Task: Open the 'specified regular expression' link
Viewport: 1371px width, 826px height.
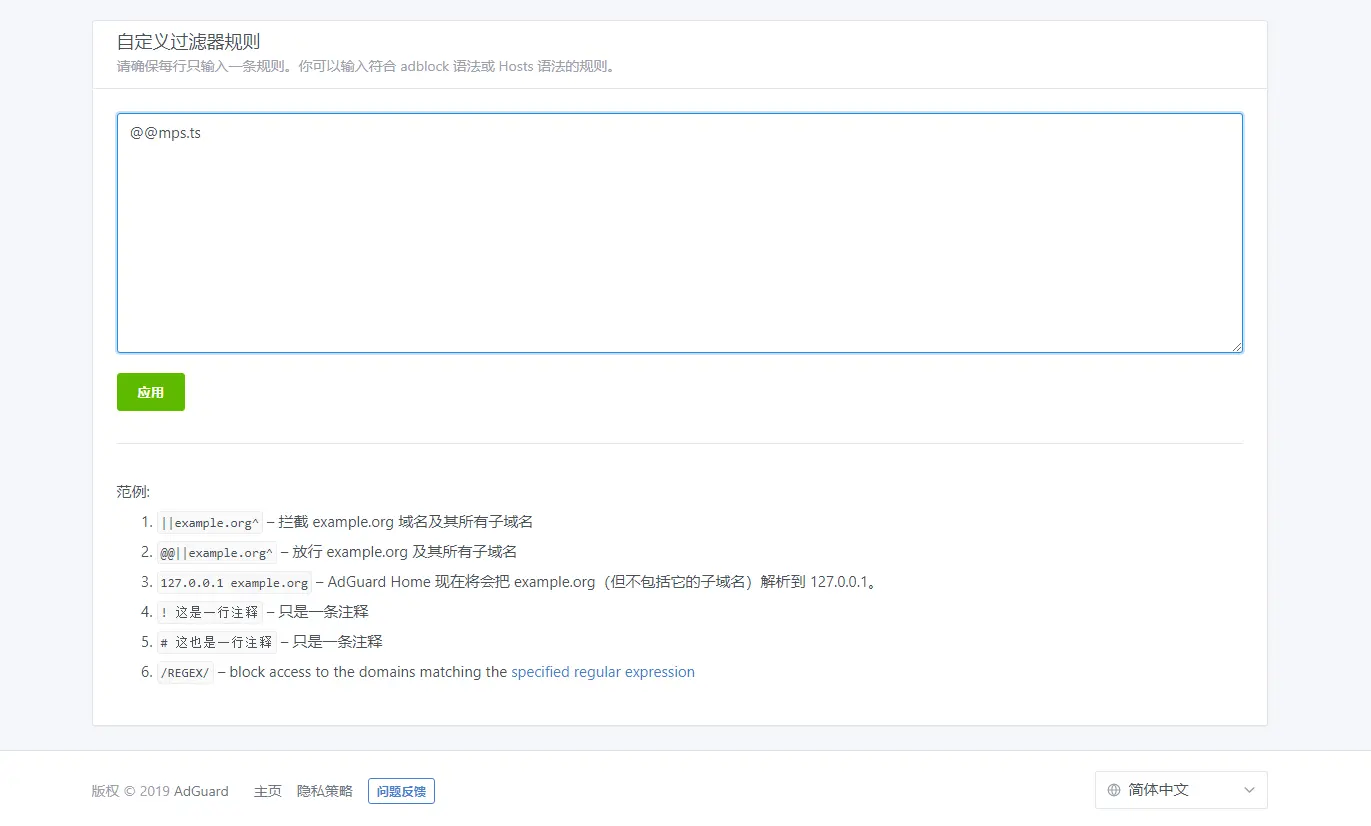Action: (603, 672)
